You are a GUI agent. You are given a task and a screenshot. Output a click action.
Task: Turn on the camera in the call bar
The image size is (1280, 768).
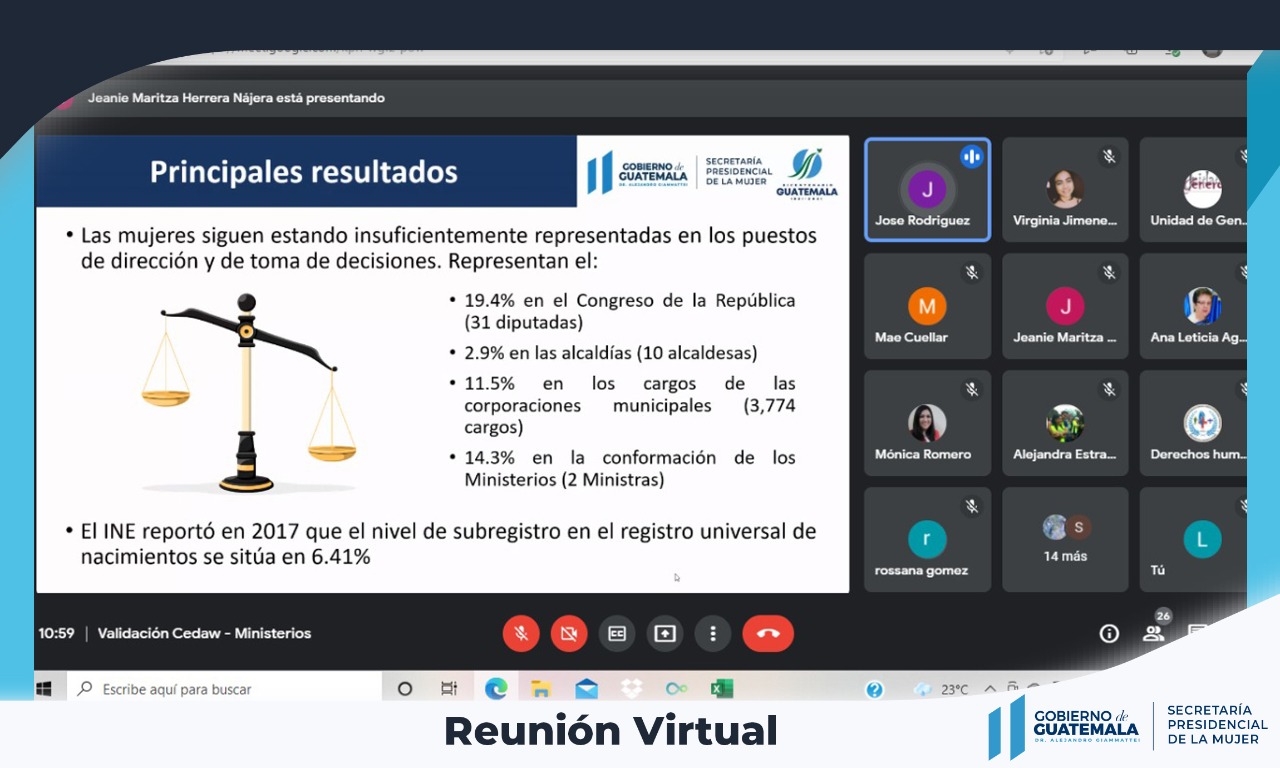click(x=569, y=634)
